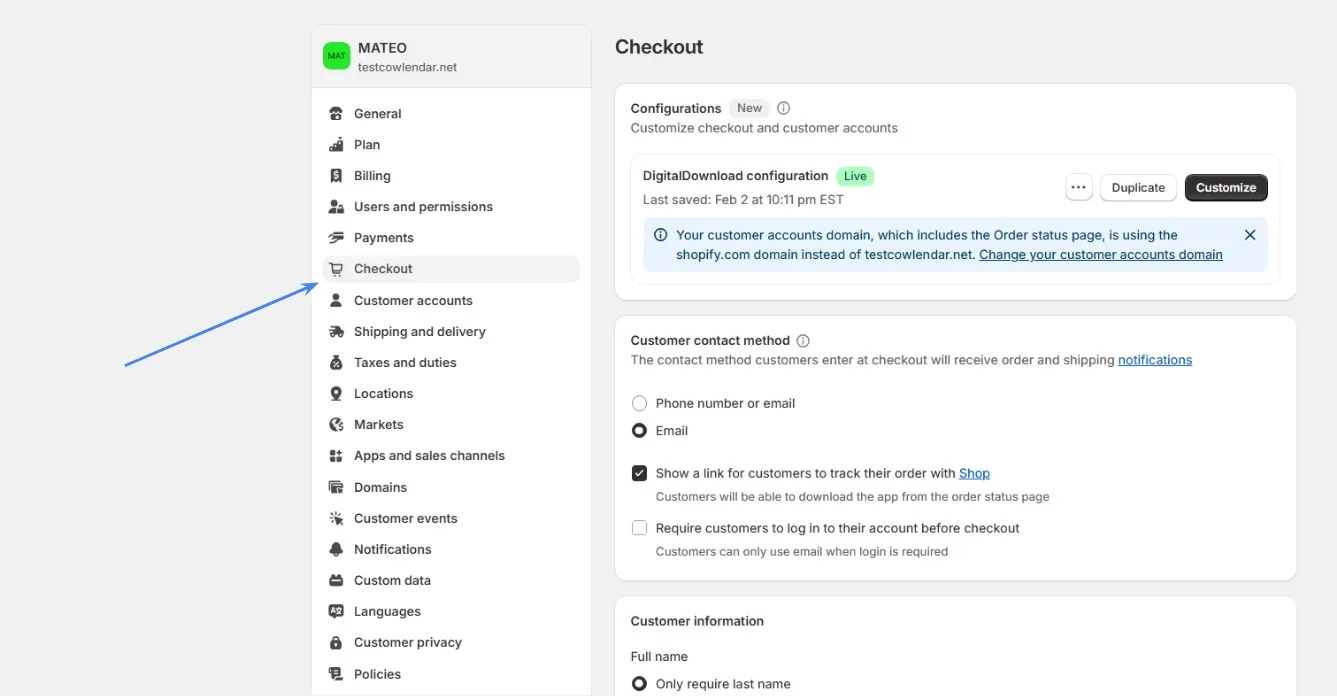Viewport: 1337px width, 696px height.
Task: Go to Customer privacy settings
Action: [451, 643]
